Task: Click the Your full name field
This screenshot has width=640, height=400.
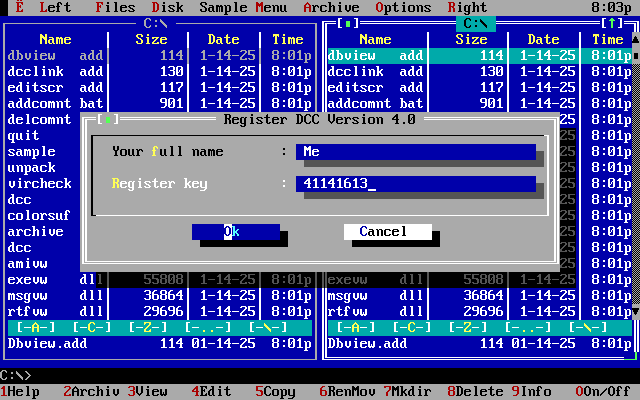Action: [415, 152]
